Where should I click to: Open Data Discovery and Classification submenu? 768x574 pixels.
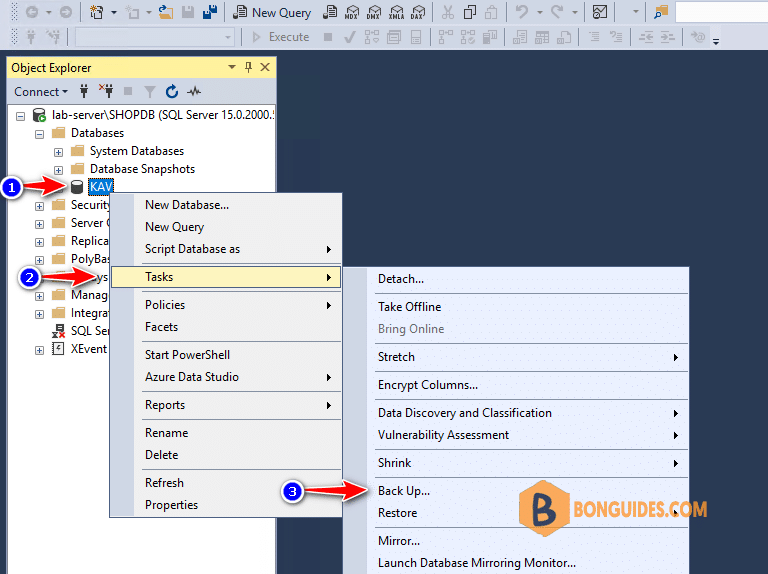click(516, 413)
